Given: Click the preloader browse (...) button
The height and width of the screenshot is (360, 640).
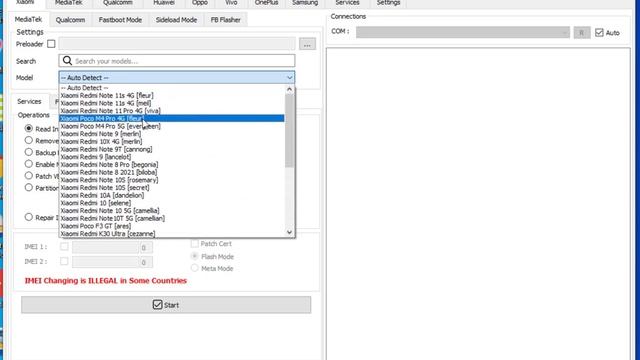Looking at the screenshot, I should point(307,44).
